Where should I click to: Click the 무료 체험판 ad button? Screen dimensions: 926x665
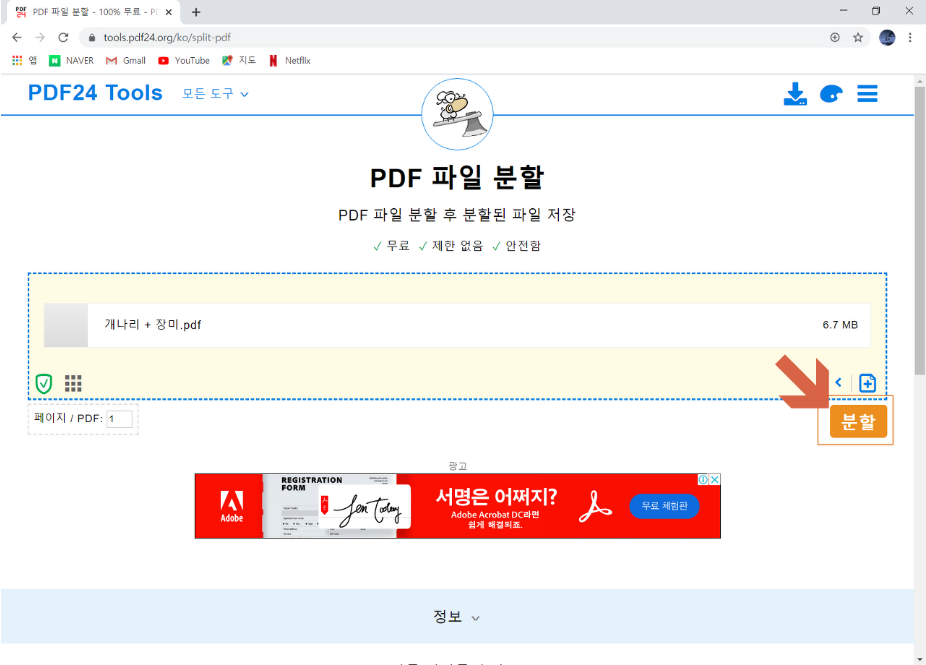click(x=664, y=506)
